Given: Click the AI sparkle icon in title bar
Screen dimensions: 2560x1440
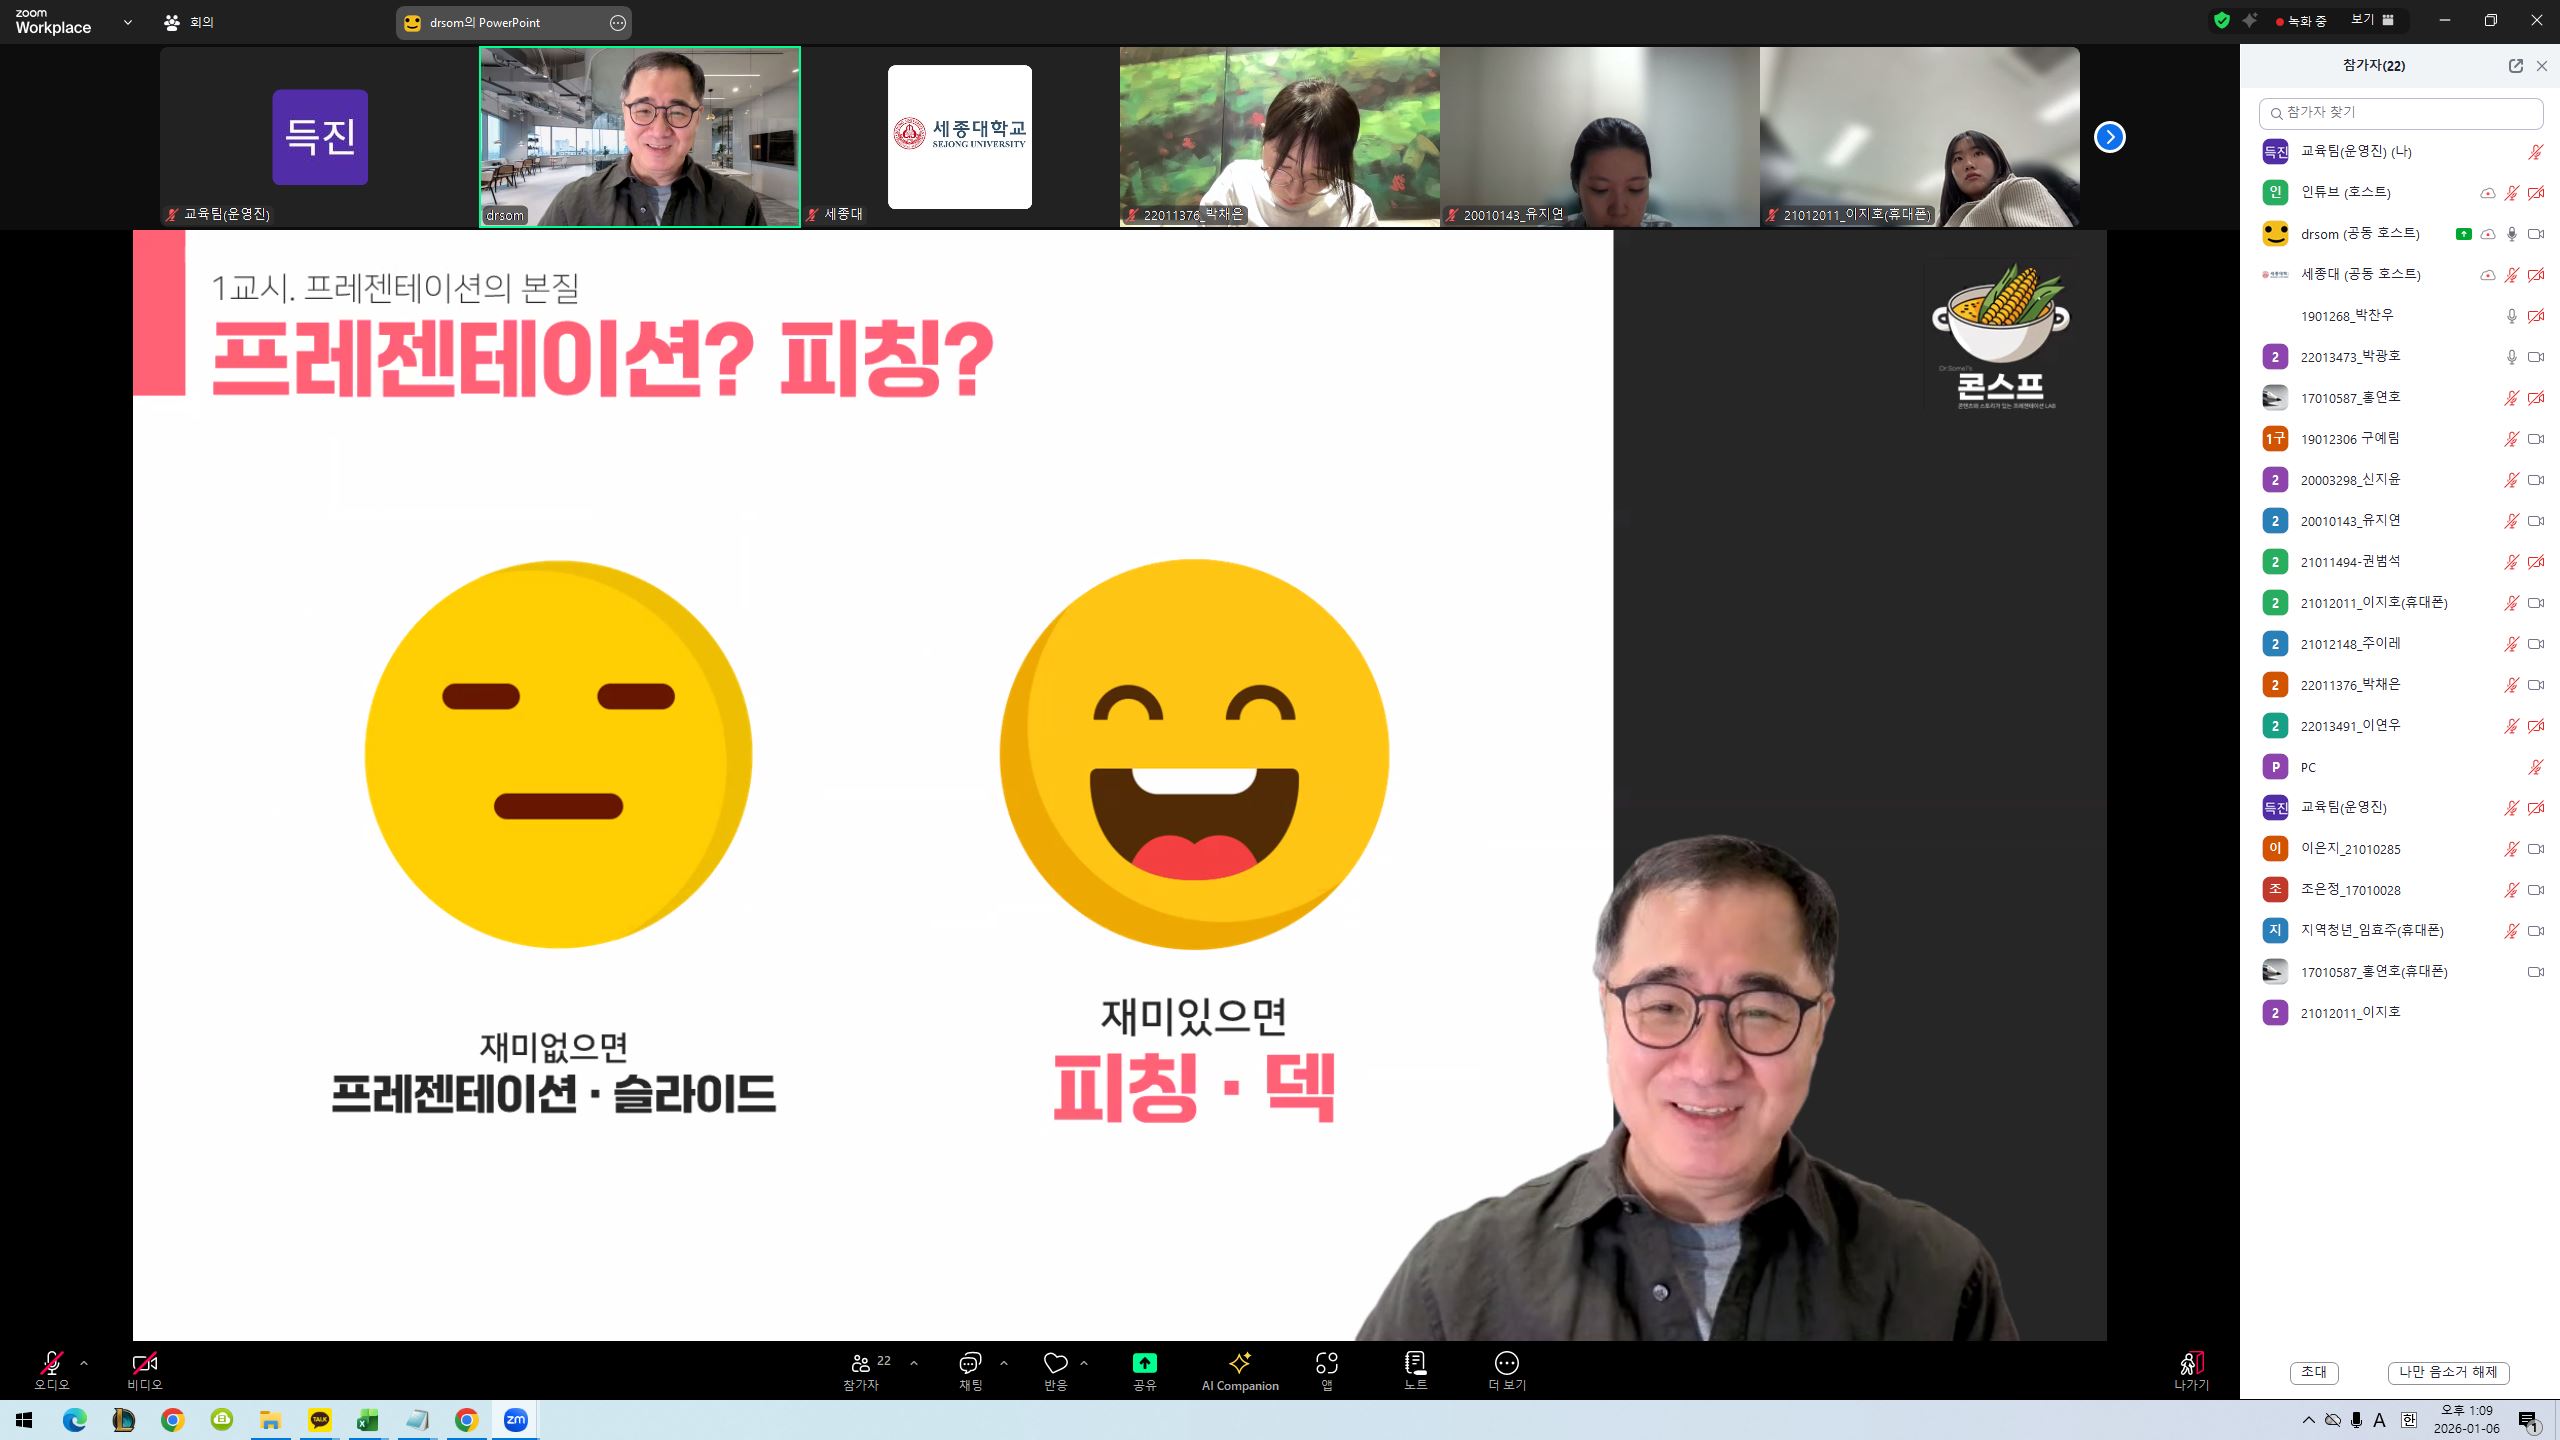Looking at the screenshot, I should pyautogui.click(x=2250, y=20).
